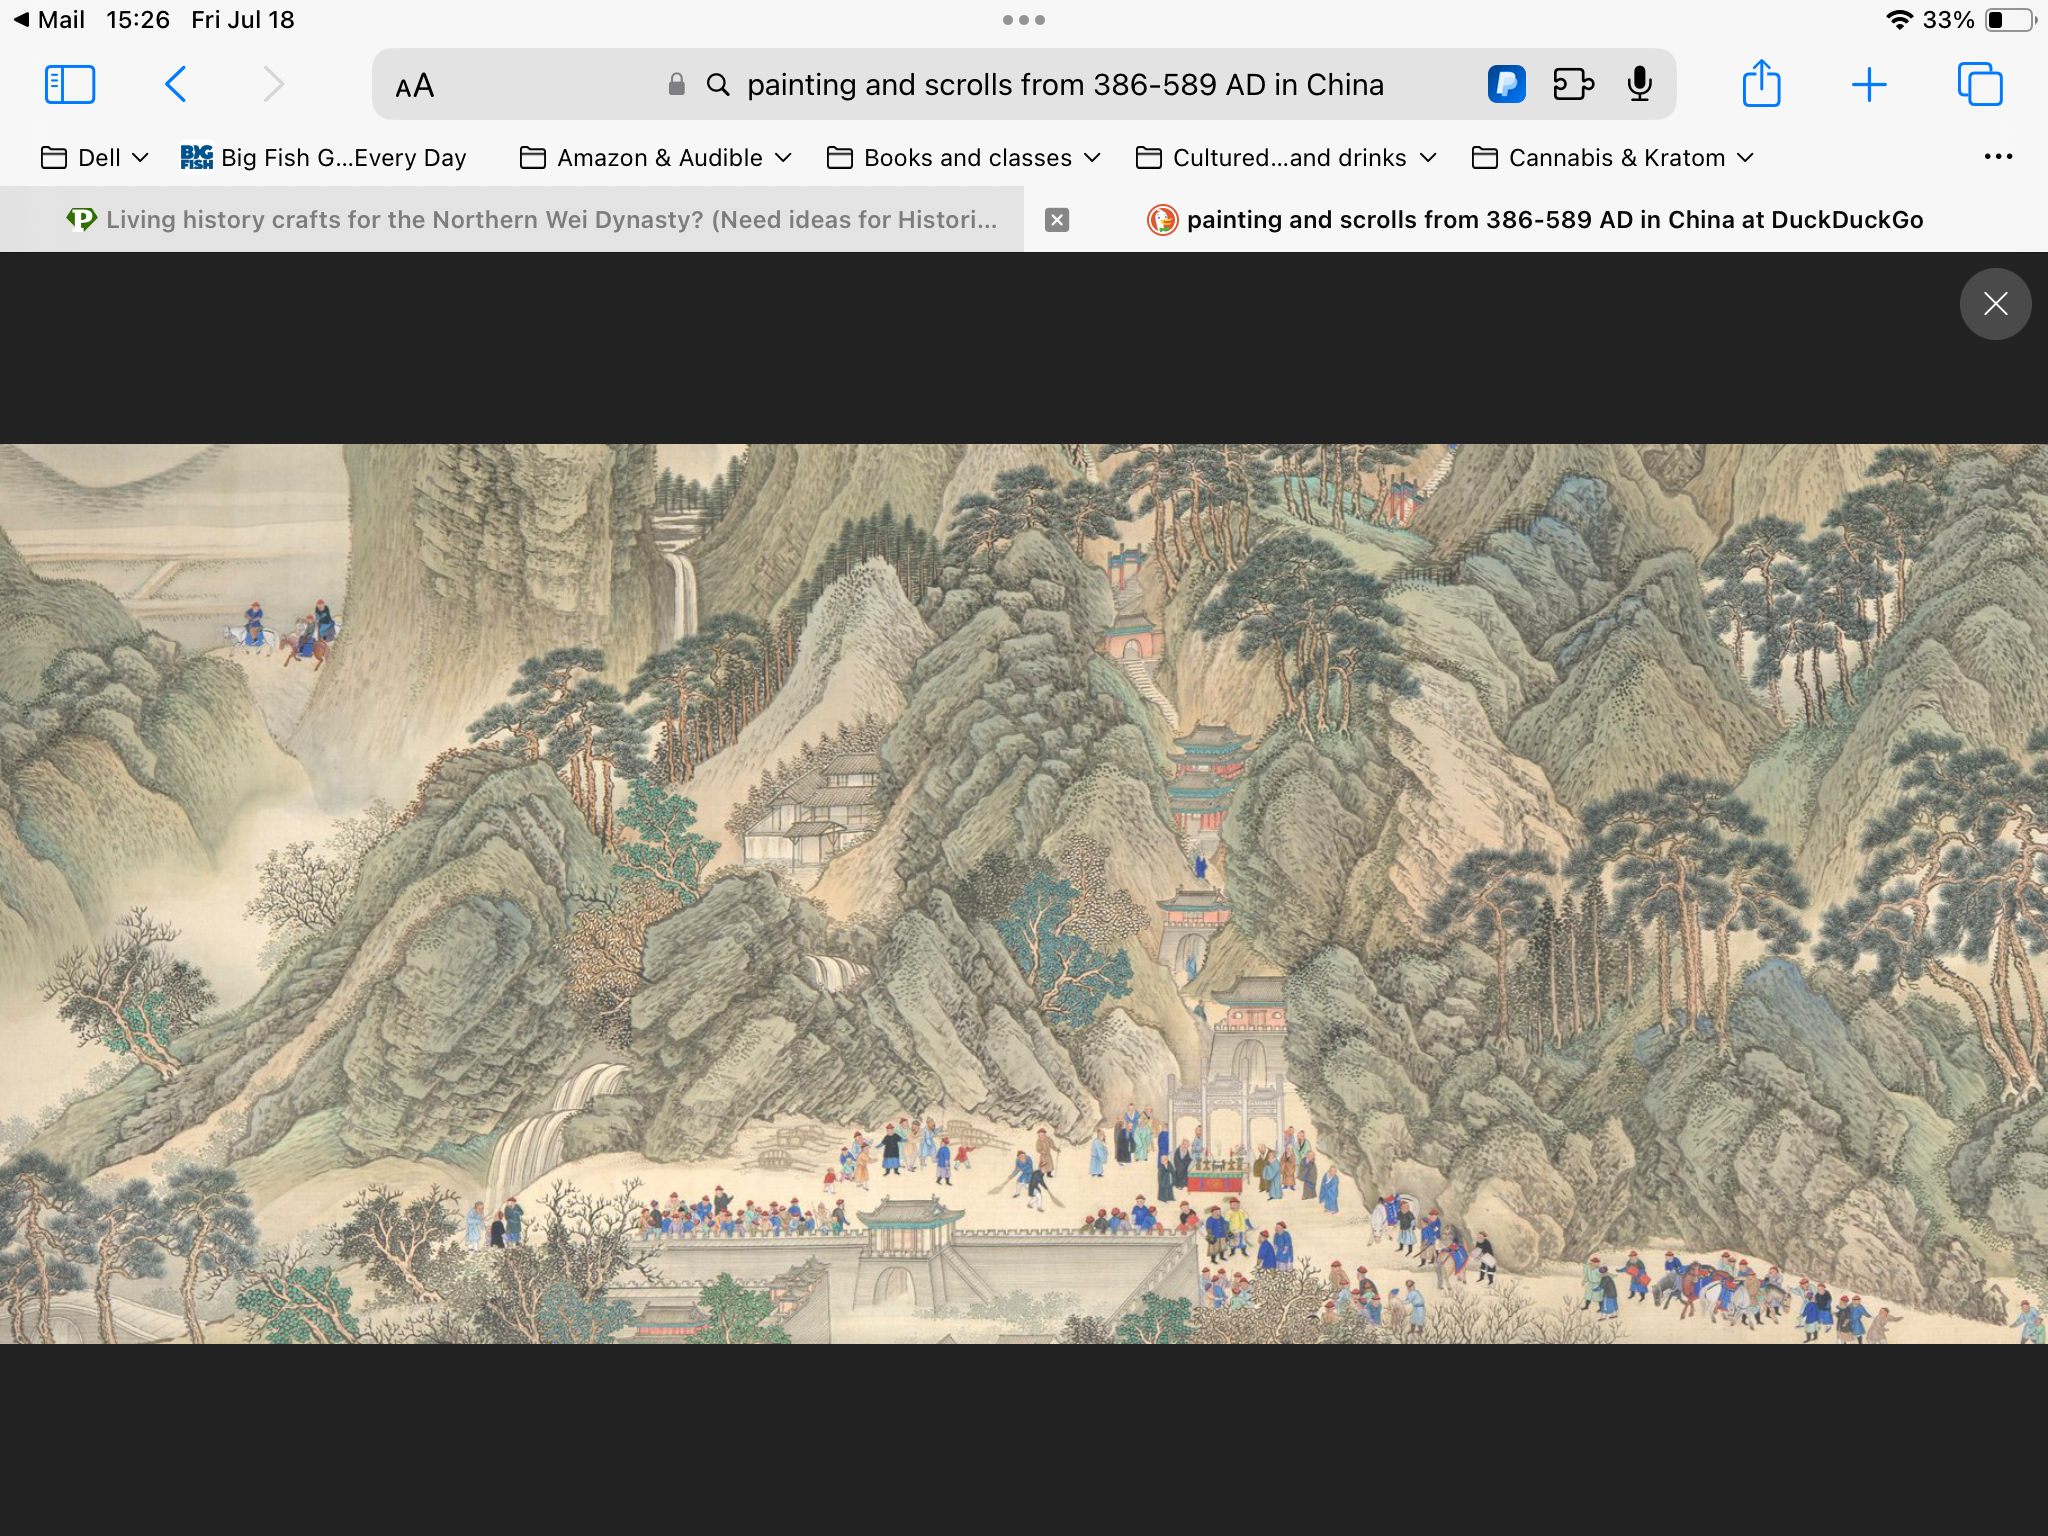Image resolution: width=2048 pixels, height=1536 pixels.
Task: Open the Safari extensions puzzle icon
Action: coord(1573,84)
